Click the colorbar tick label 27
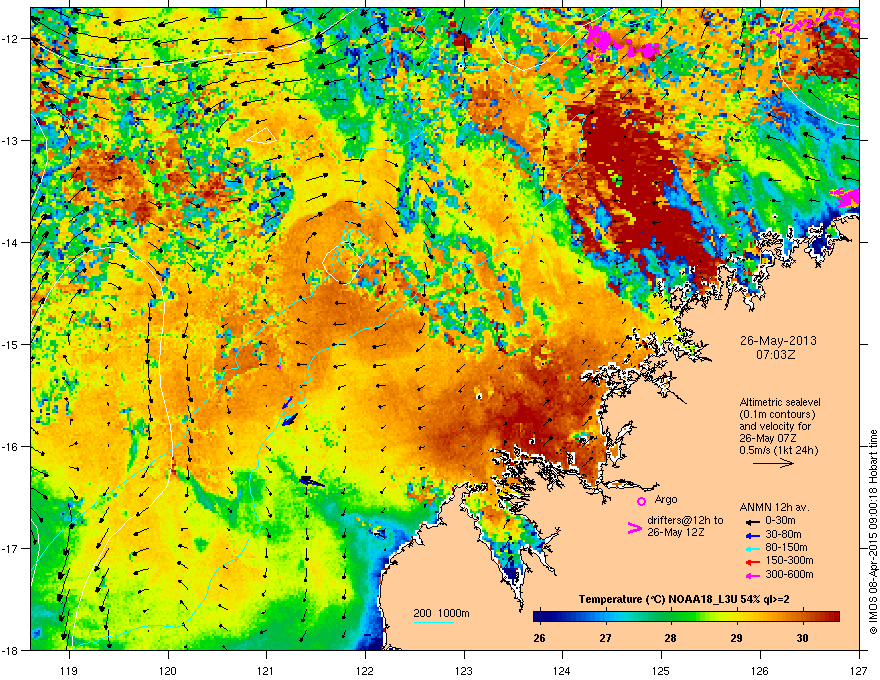The image size is (880, 680). (x=605, y=638)
